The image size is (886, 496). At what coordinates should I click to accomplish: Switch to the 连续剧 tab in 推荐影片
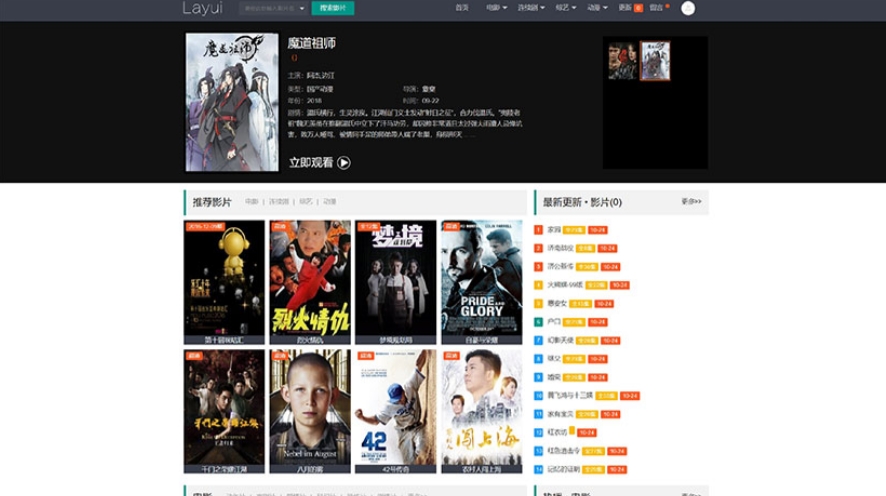pyautogui.click(x=279, y=202)
